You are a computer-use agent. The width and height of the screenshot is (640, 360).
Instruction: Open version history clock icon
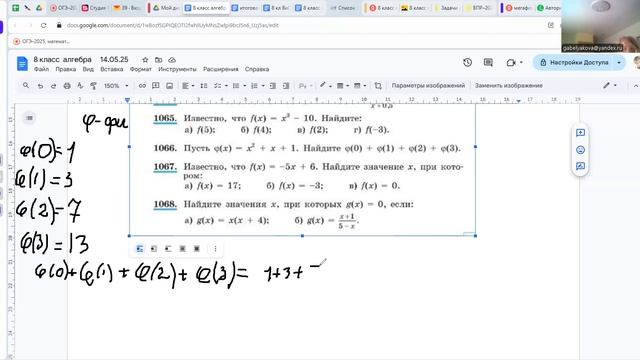point(467,62)
